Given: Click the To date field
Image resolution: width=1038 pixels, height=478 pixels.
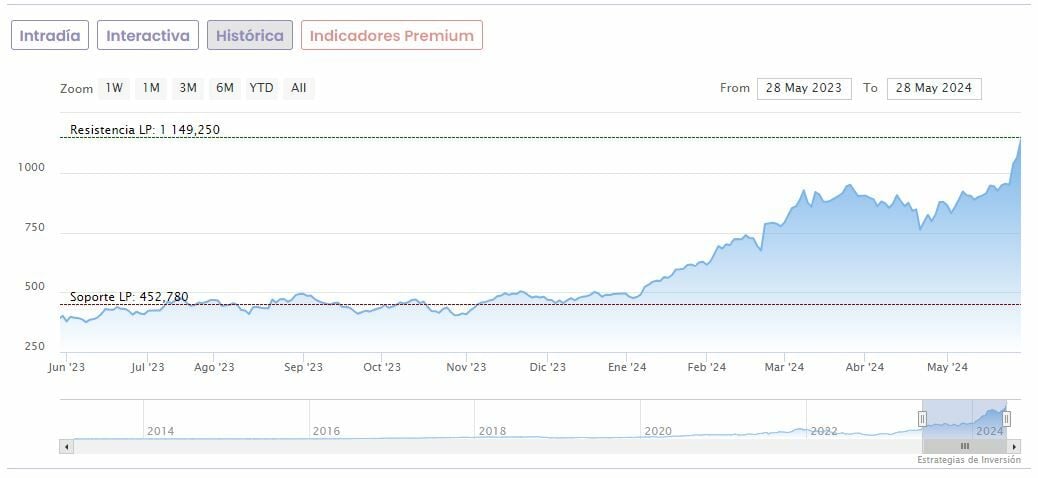Looking at the screenshot, I should coord(934,88).
